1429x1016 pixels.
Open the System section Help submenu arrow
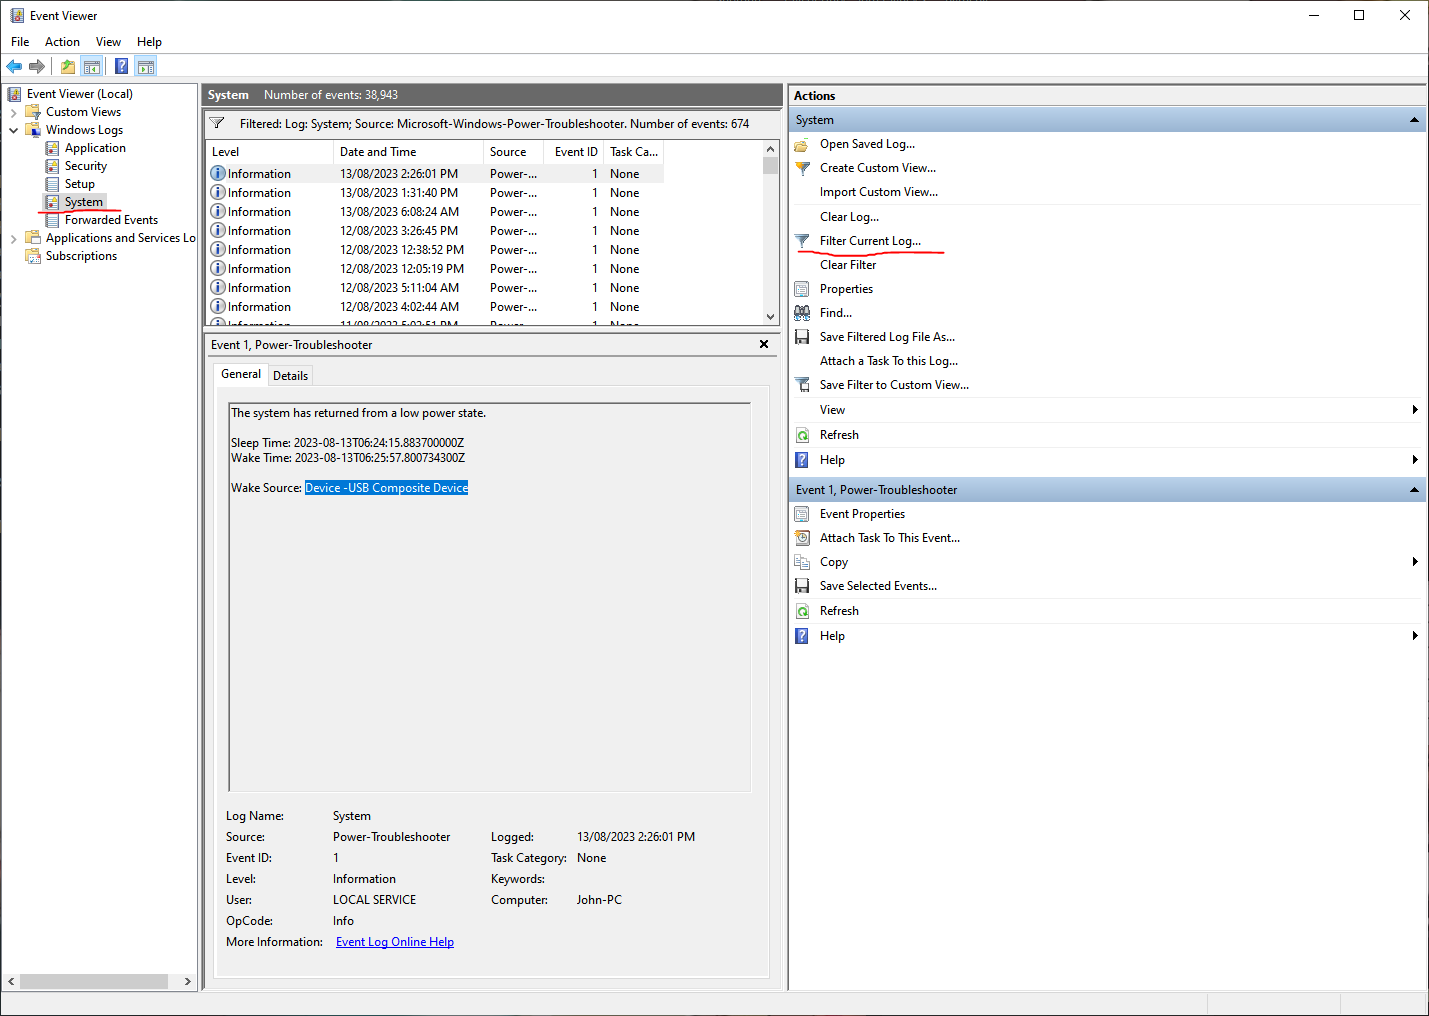(1414, 460)
